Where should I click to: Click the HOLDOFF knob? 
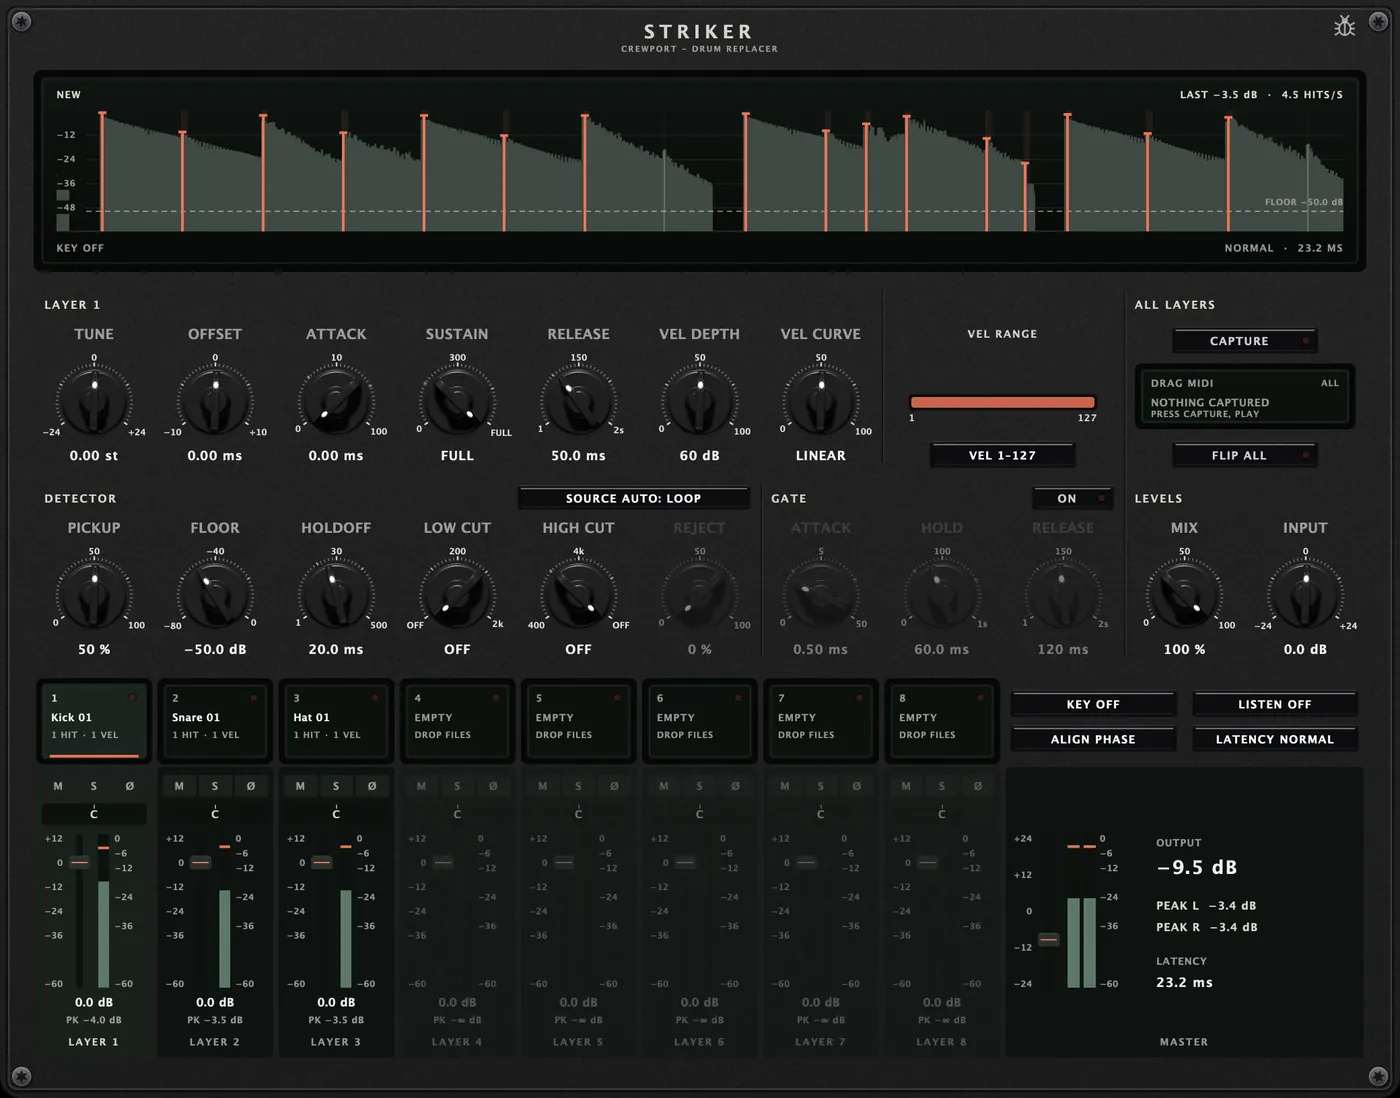coord(336,595)
